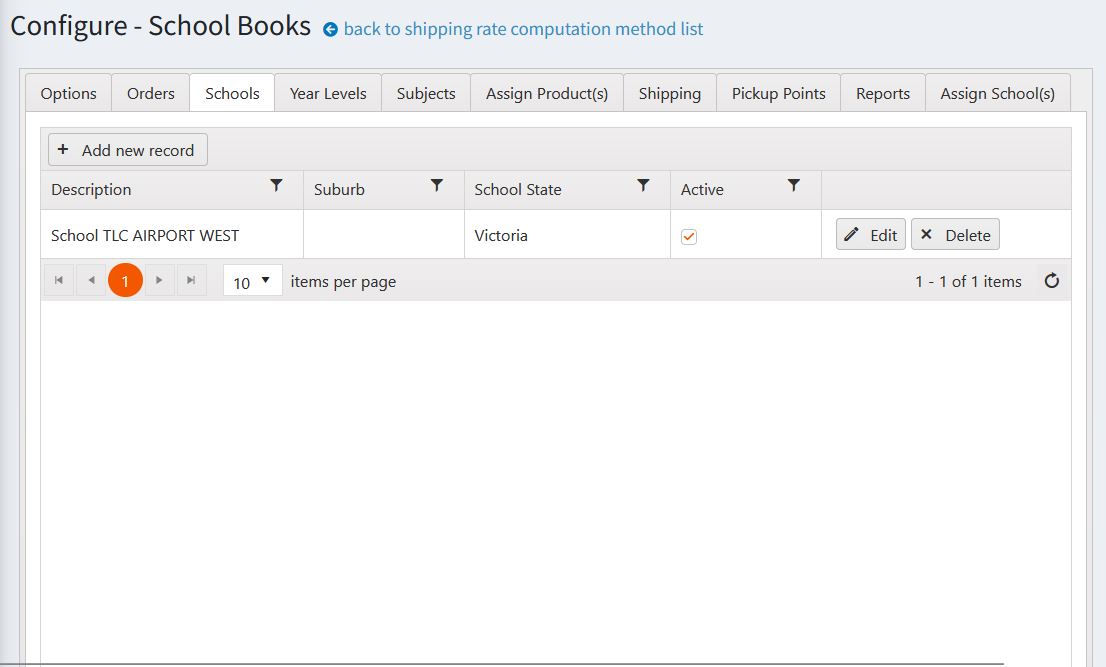Toggle the Active checkbox for TLC Airport West
1106x667 pixels.
click(689, 236)
